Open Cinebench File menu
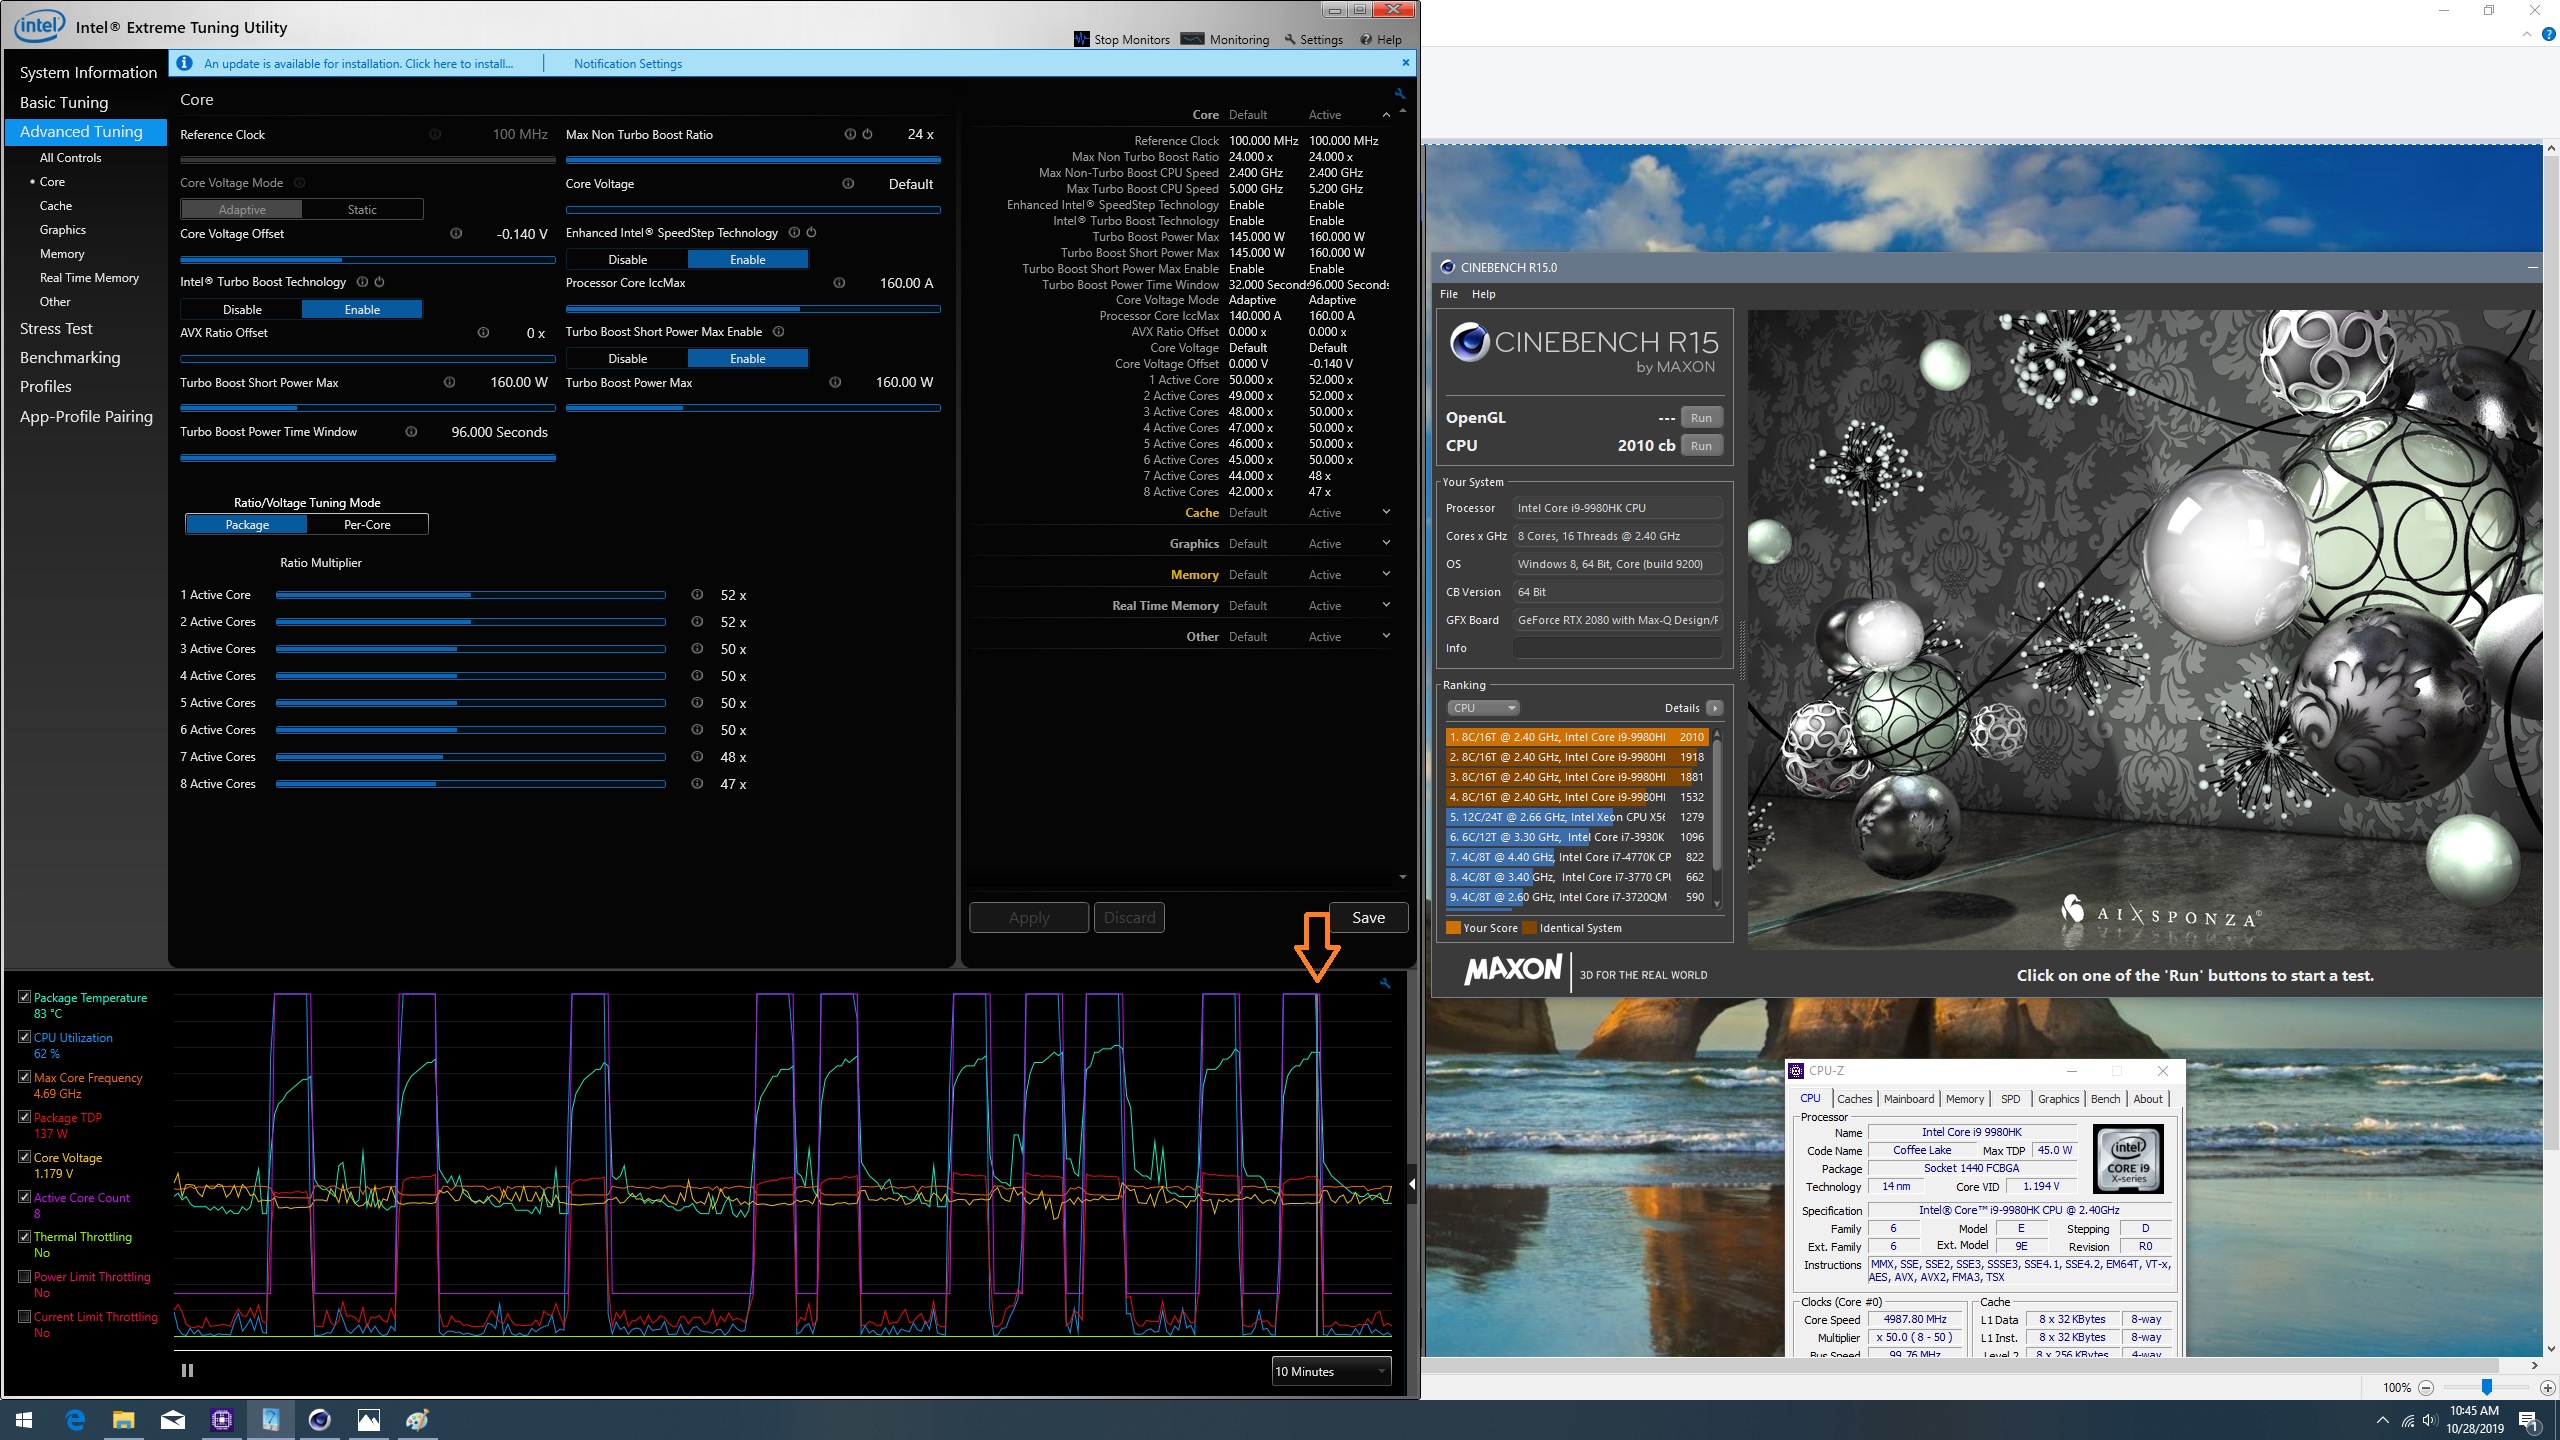 1449,294
